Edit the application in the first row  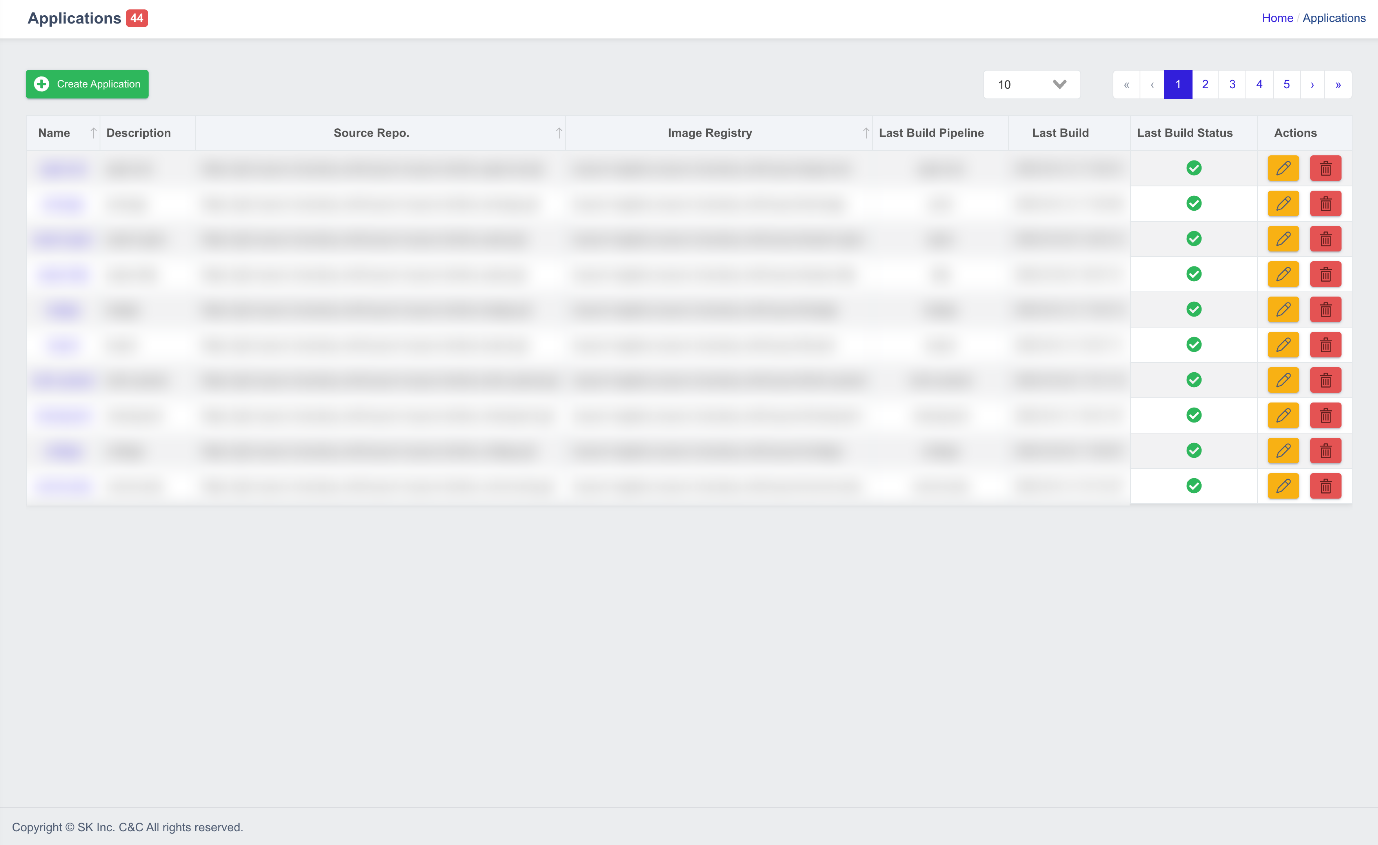pyautogui.click(x=1283, y=169)
